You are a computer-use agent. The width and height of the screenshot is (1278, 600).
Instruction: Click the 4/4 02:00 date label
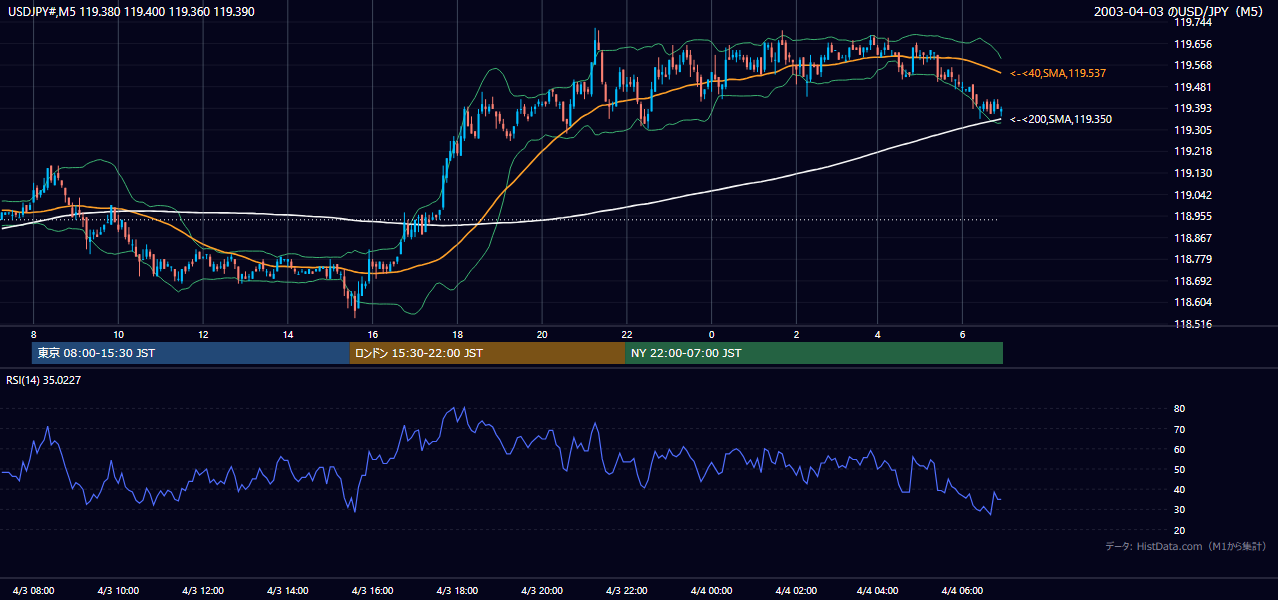[797, 590]
